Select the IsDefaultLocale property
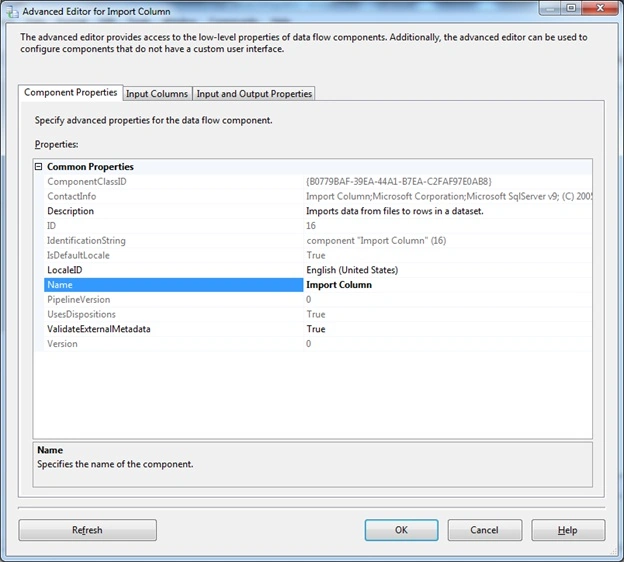 tap(174, 255)
